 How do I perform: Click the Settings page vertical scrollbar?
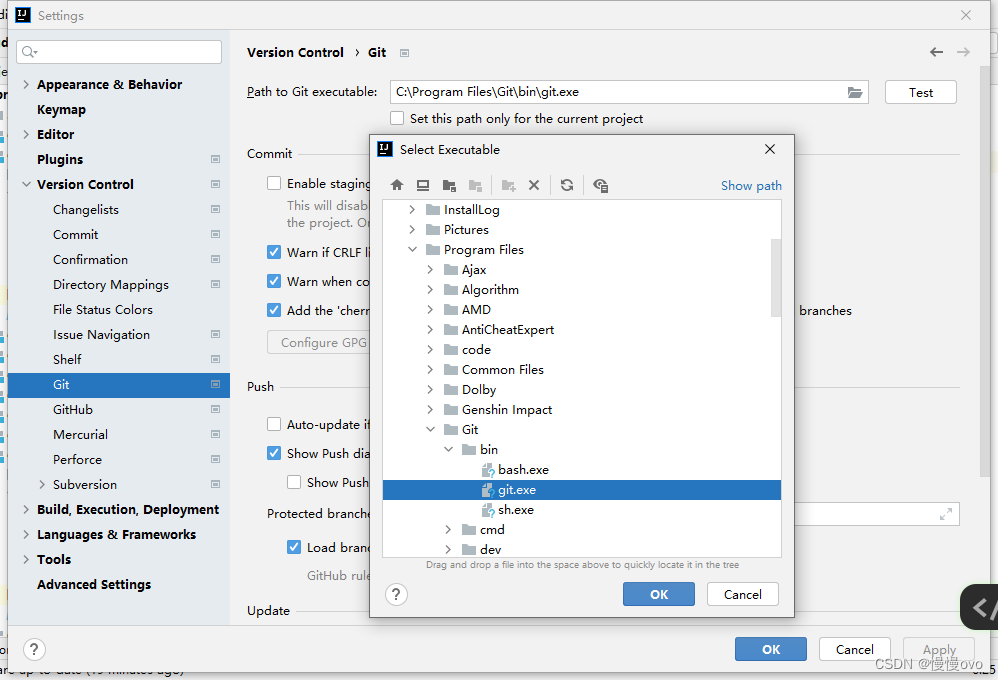[985, 272]
